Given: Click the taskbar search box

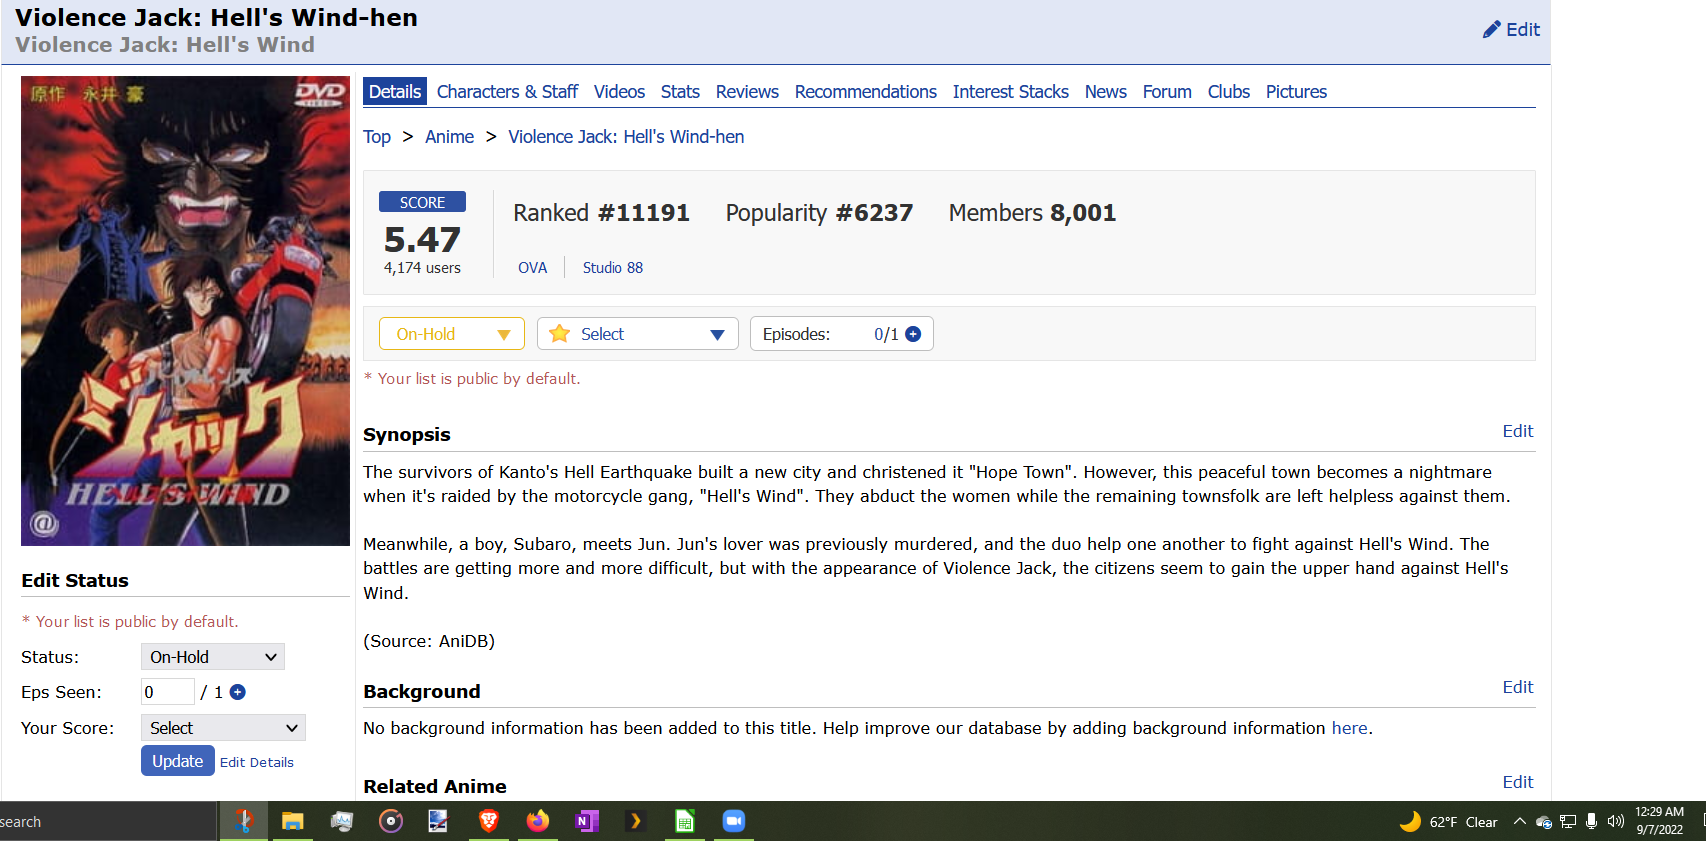Looking at the screenshot, I should point(107,821).
